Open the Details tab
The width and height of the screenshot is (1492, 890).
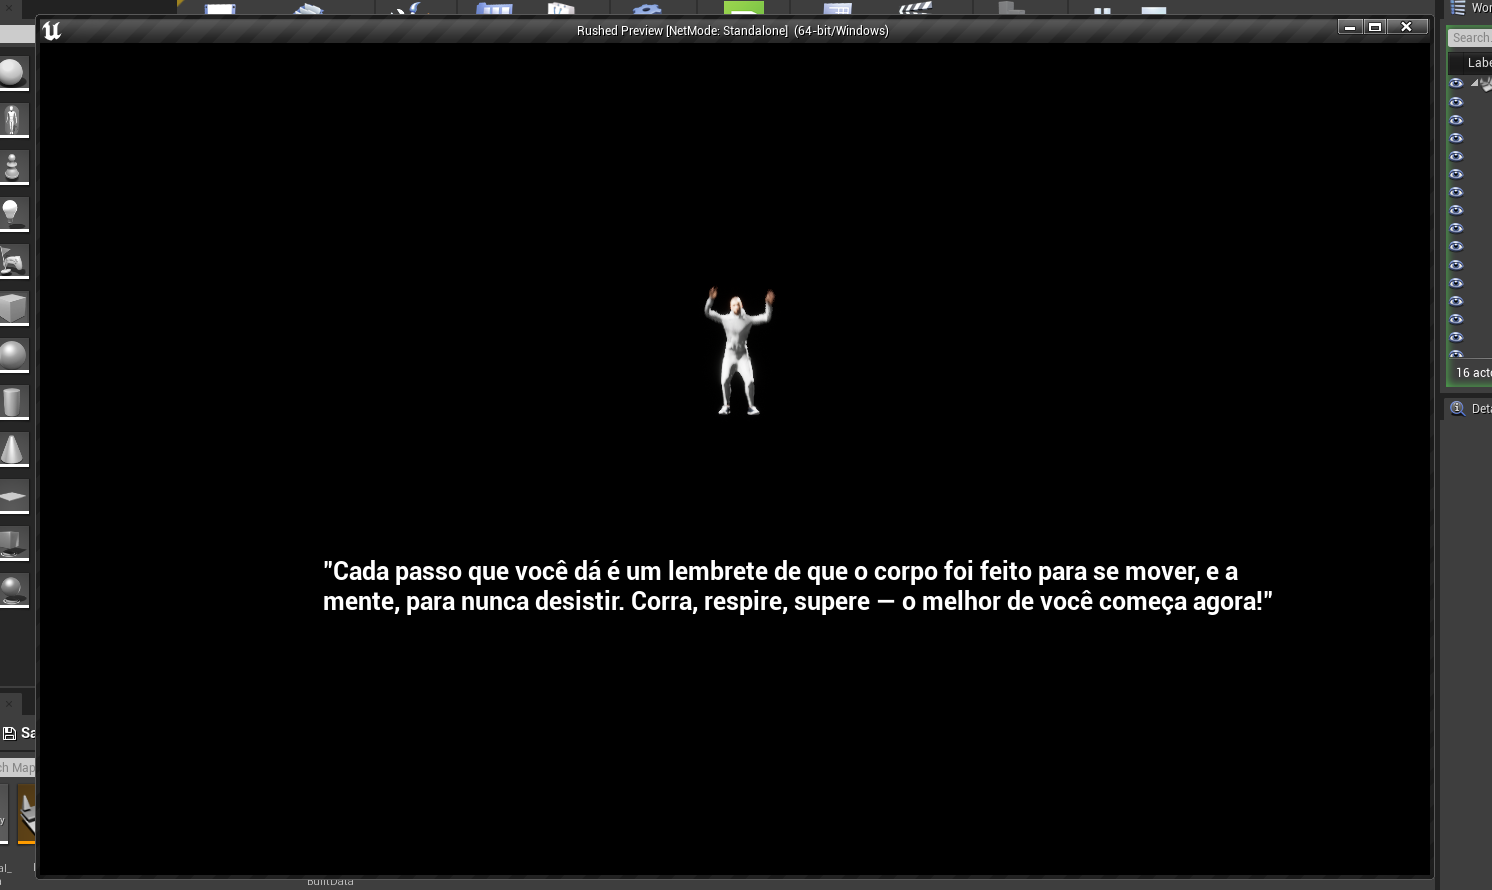(x=1468, y=408)
